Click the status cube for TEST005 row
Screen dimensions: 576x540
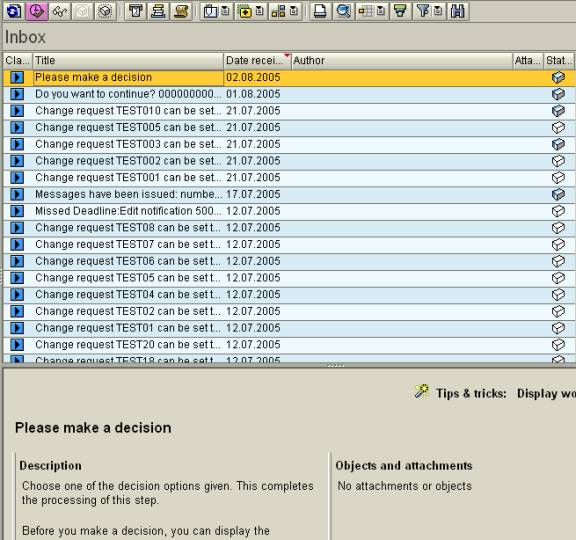pos(558,127)
